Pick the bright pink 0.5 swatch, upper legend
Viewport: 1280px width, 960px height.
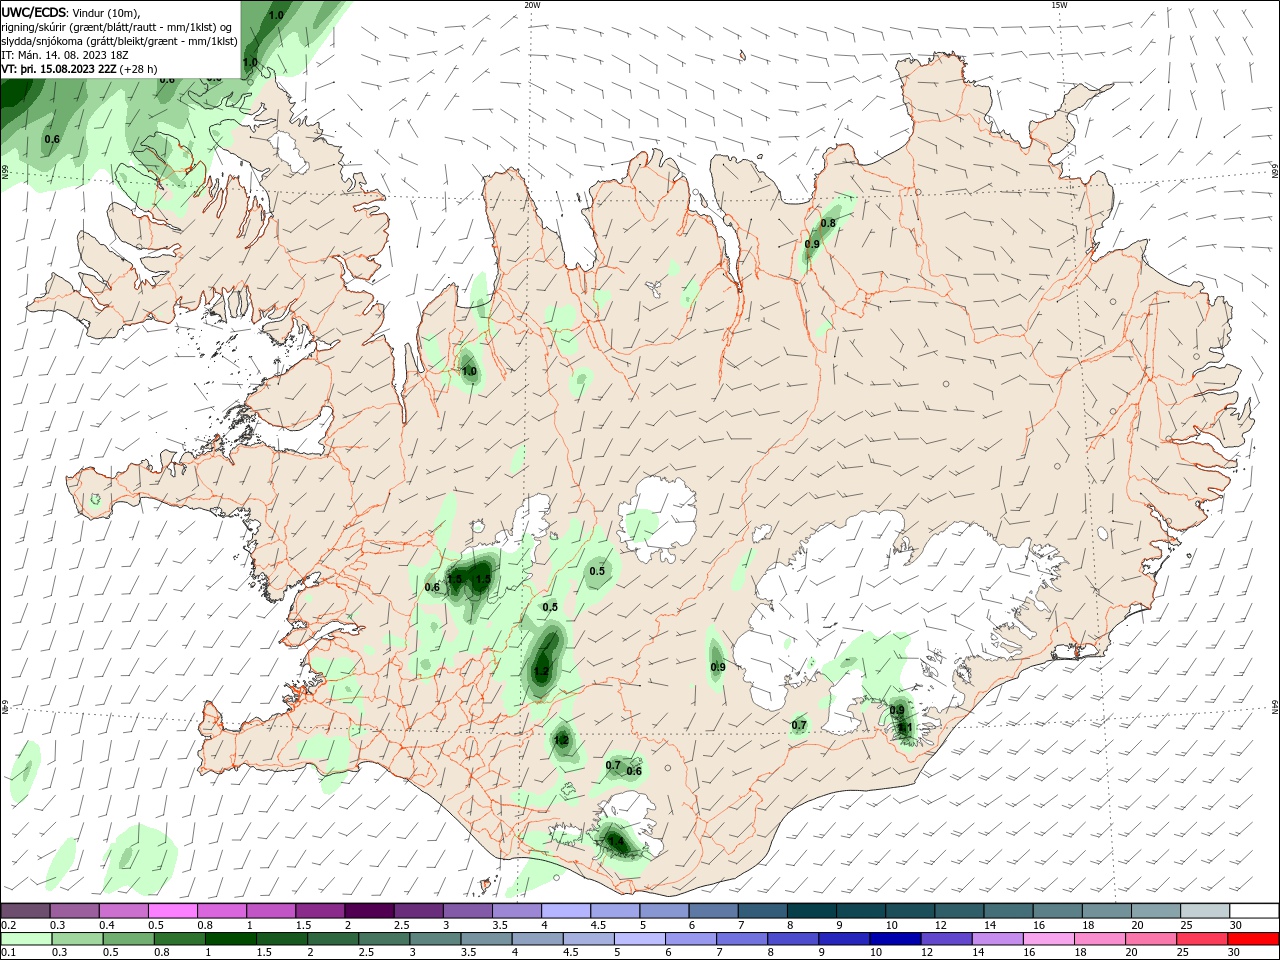tap(172, 911)
